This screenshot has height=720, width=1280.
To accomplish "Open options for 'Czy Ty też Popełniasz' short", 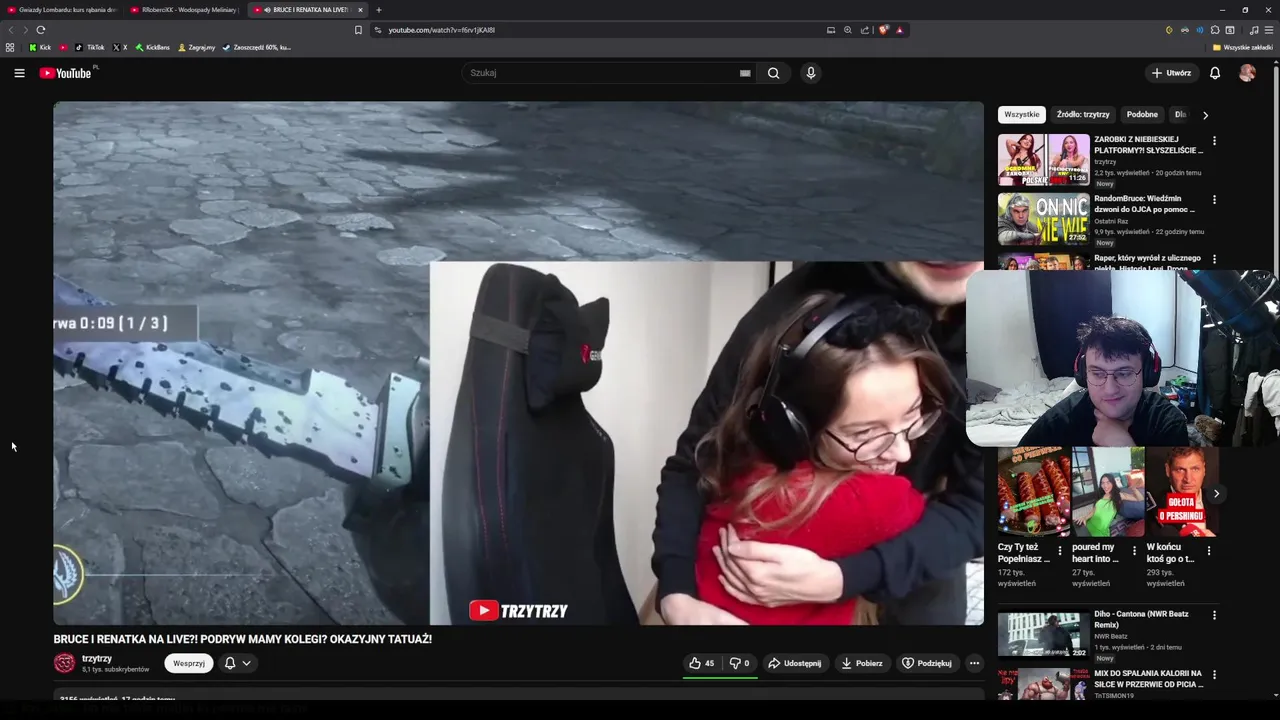I will [x=1060, y=550].
